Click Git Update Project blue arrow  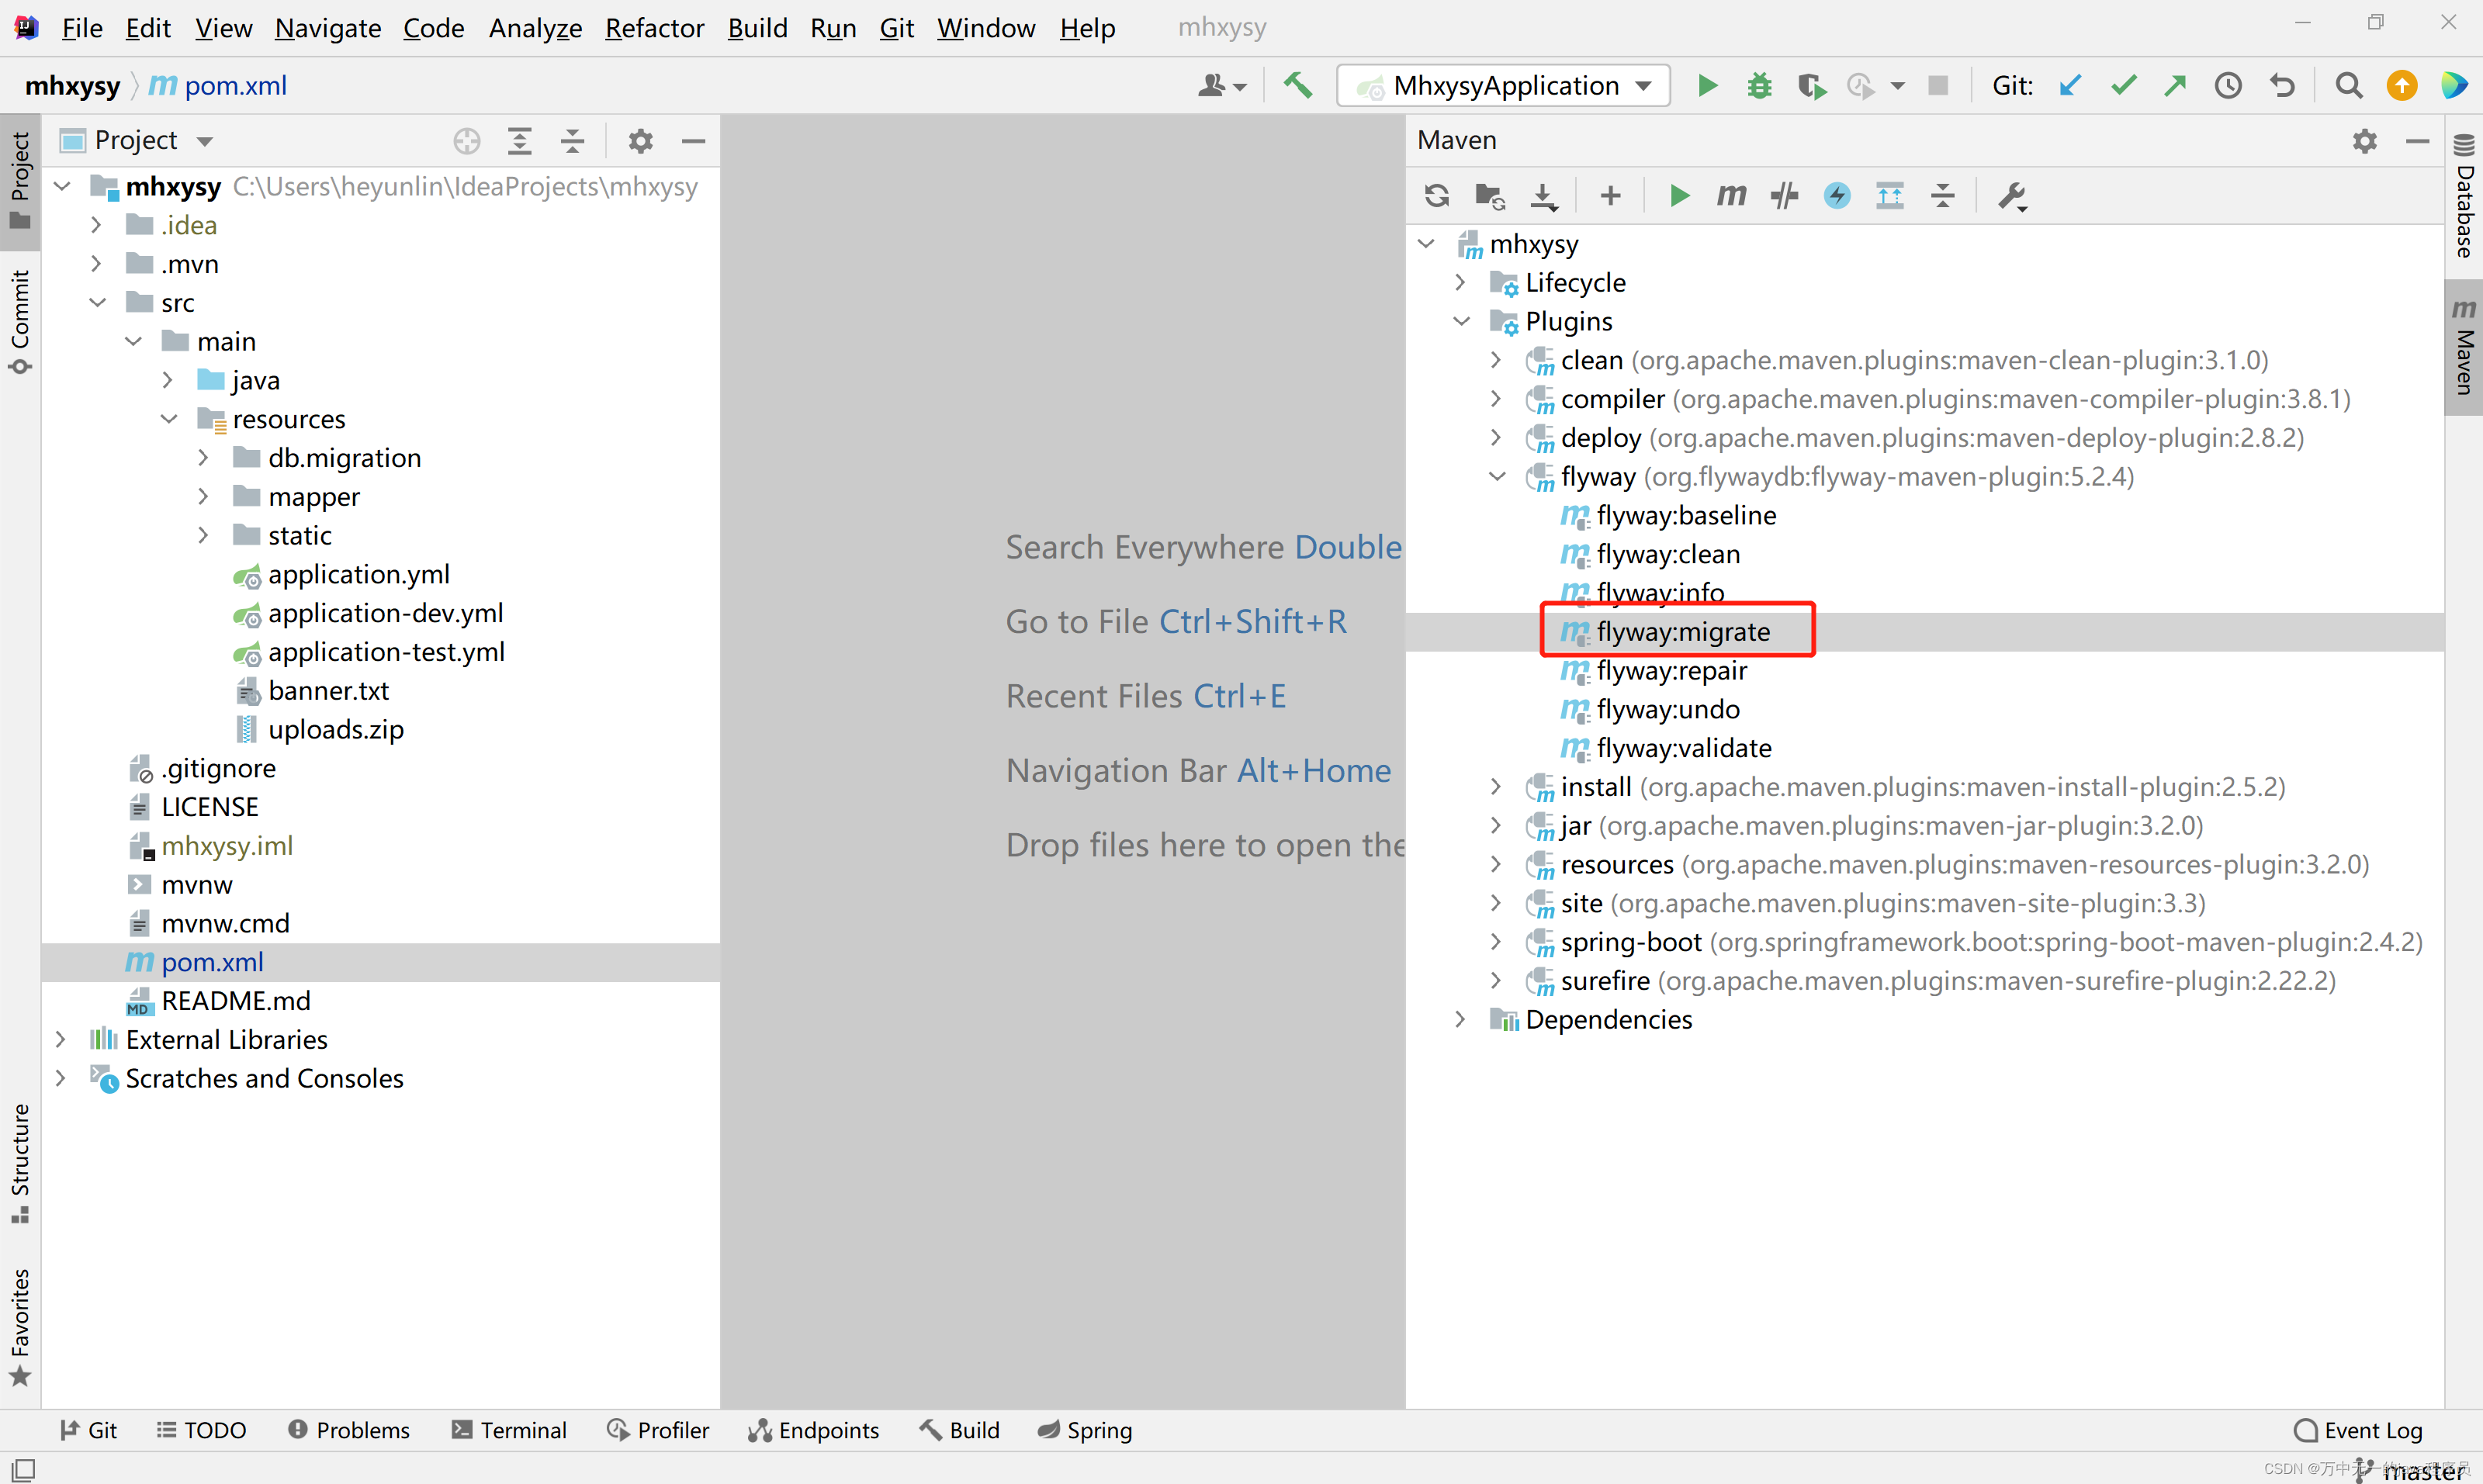[2070, 86]
